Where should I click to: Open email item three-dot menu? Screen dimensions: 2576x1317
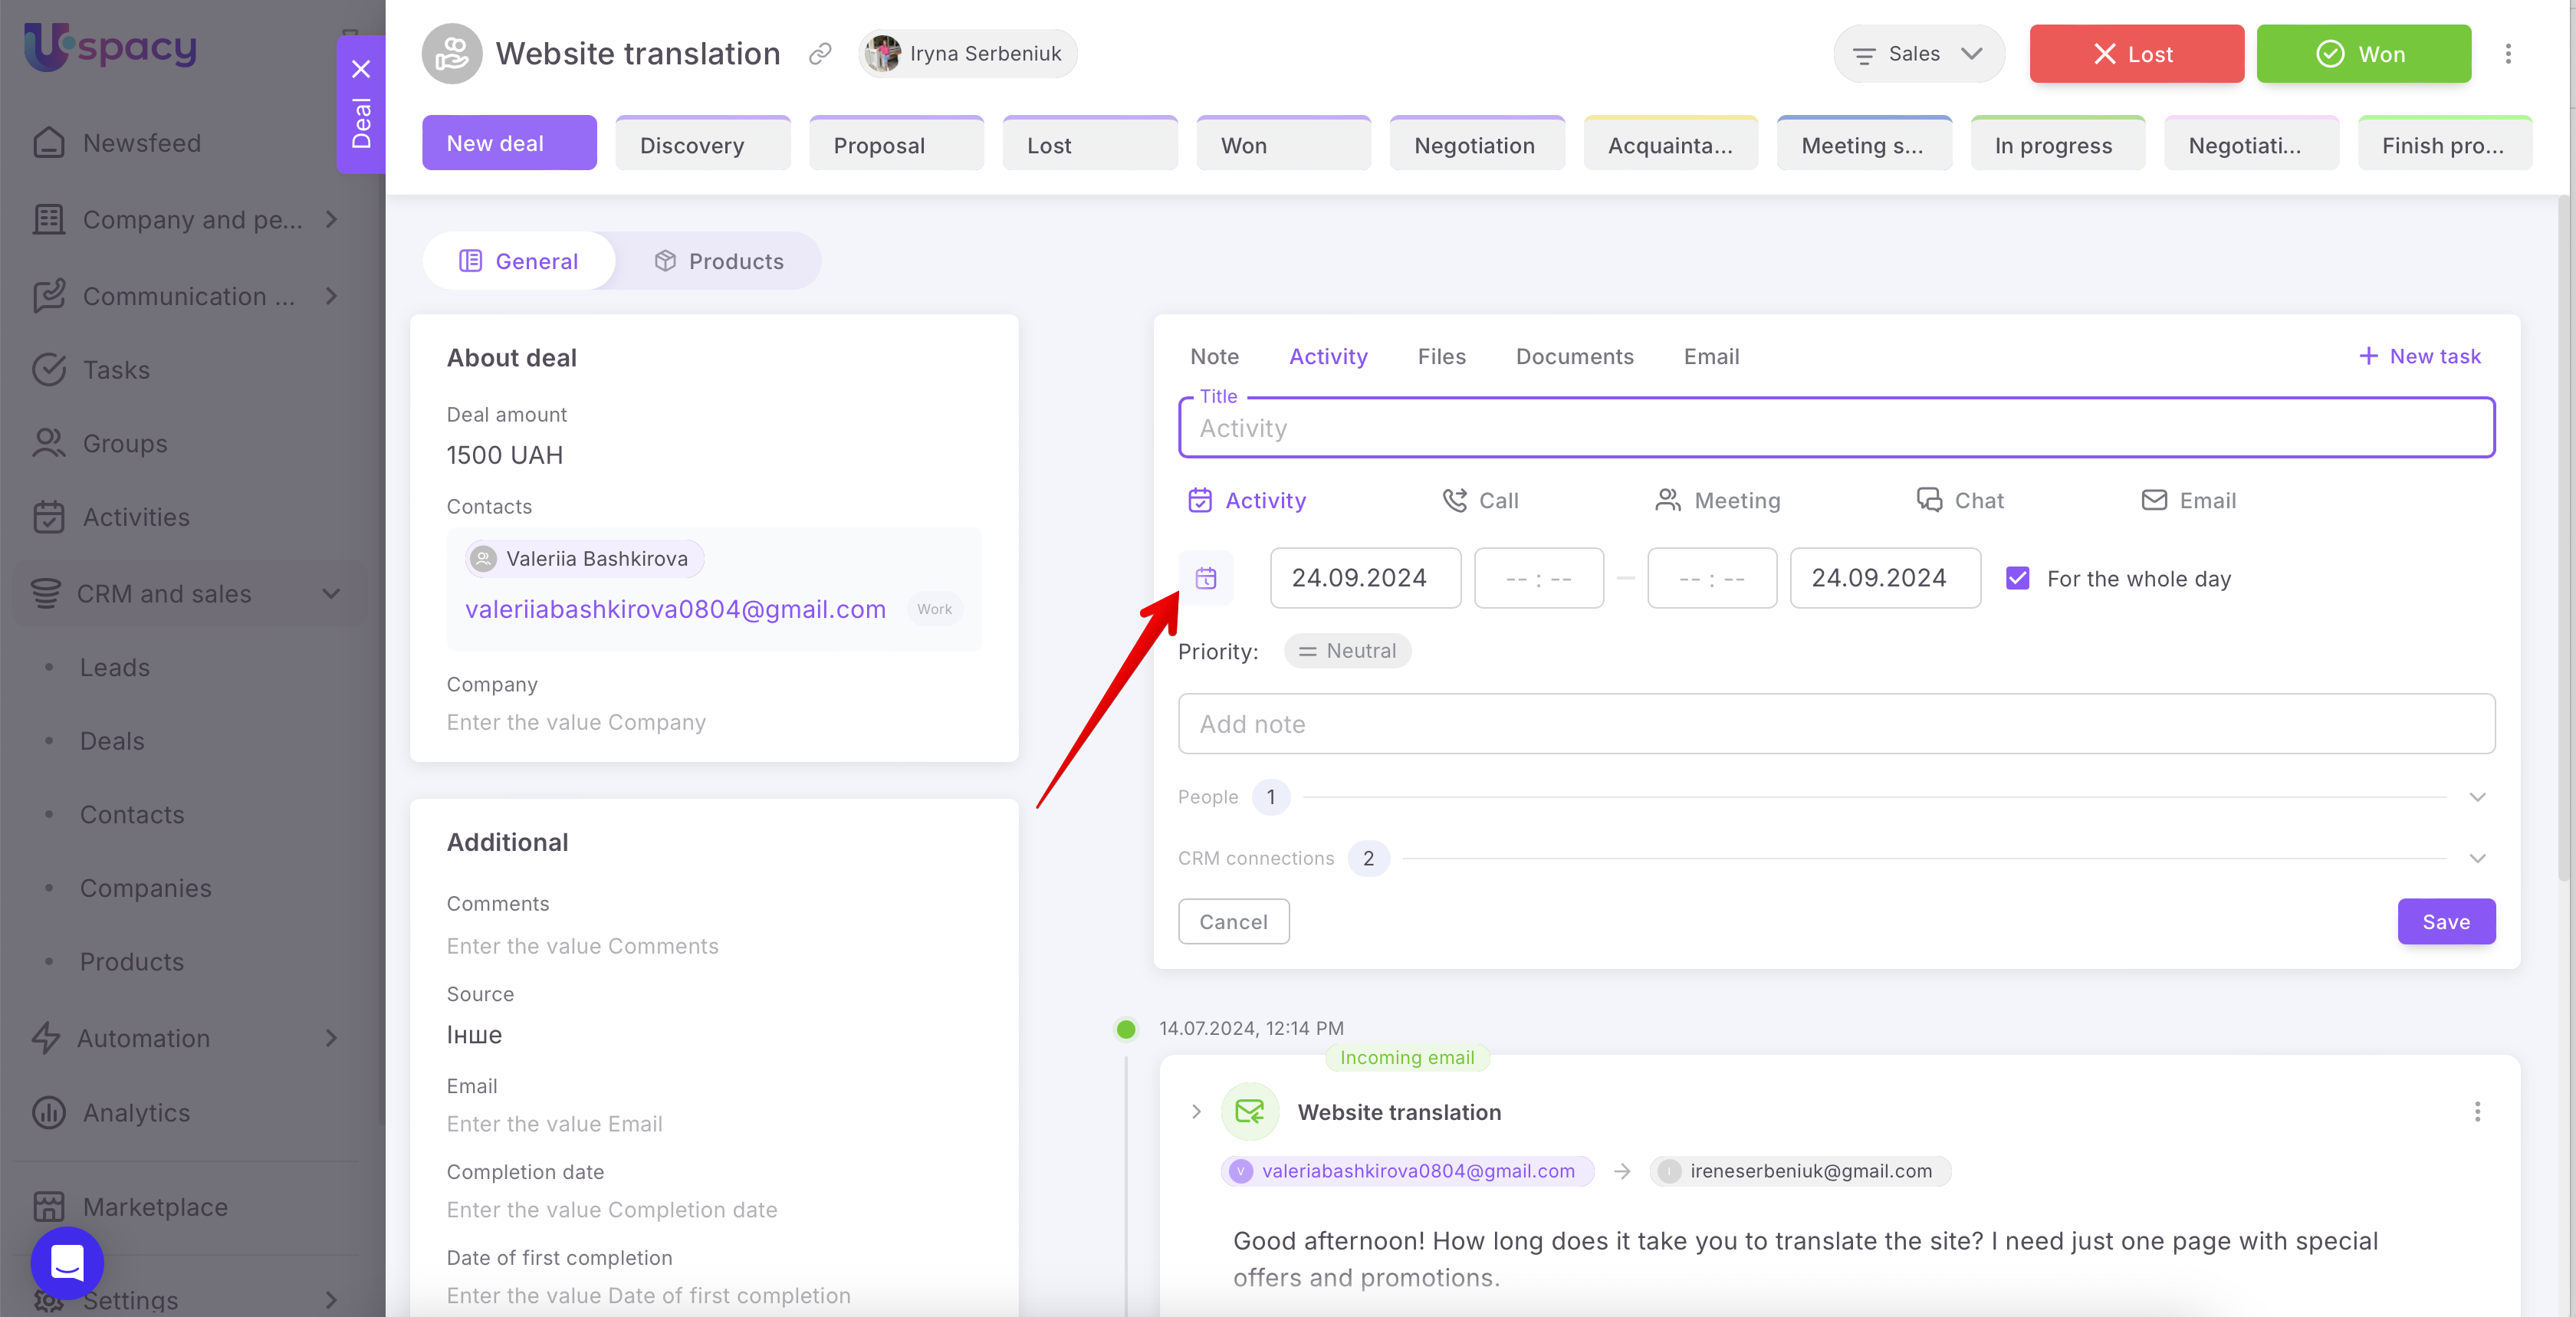(2477, 1112)
